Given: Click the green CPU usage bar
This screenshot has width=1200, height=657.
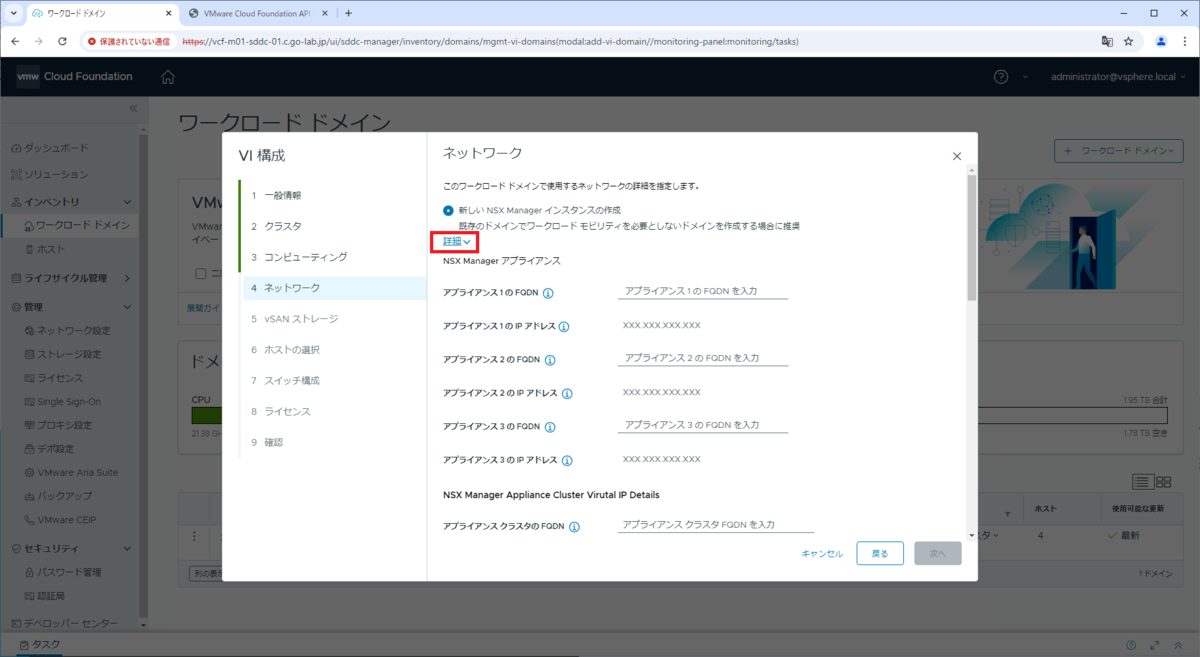Looking at the screenshot, I should pyautogui.click(x=206, y=414).
